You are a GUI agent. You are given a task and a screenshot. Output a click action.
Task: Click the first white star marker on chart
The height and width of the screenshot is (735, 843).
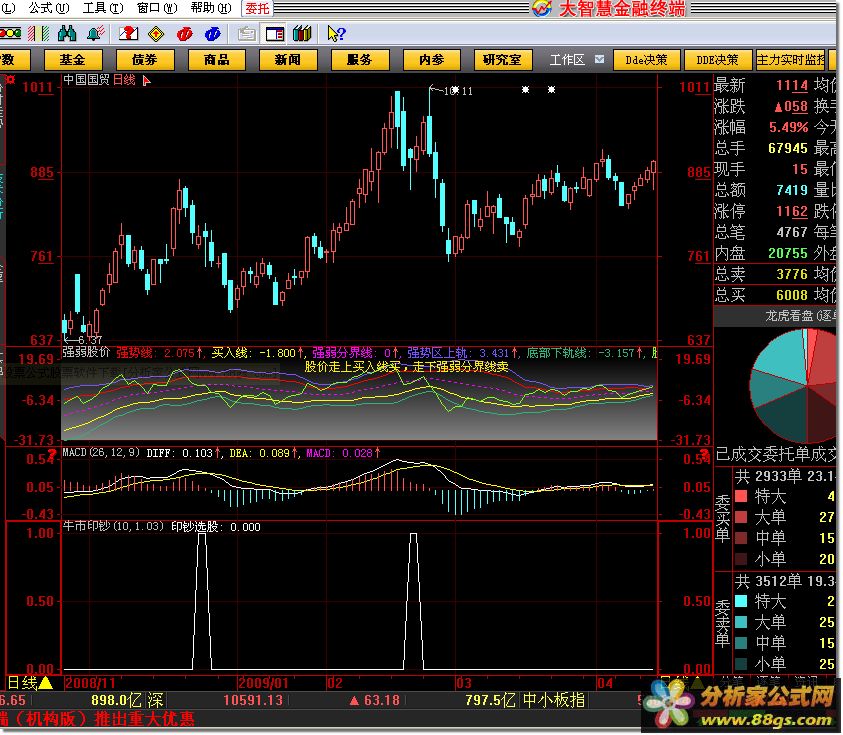455,90
